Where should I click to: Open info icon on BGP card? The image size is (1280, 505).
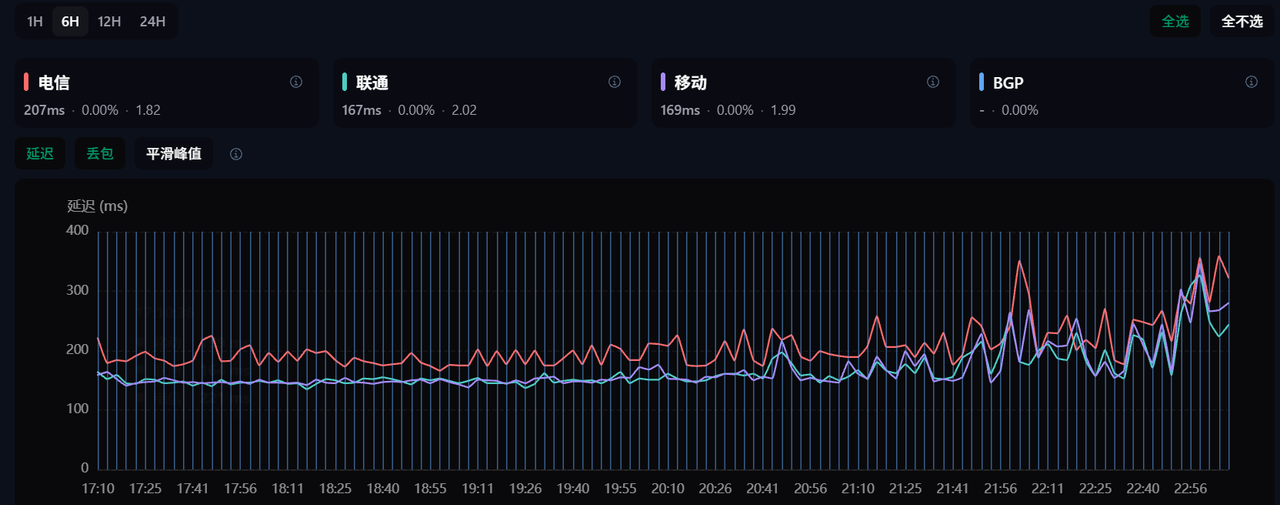point(1251,82)
